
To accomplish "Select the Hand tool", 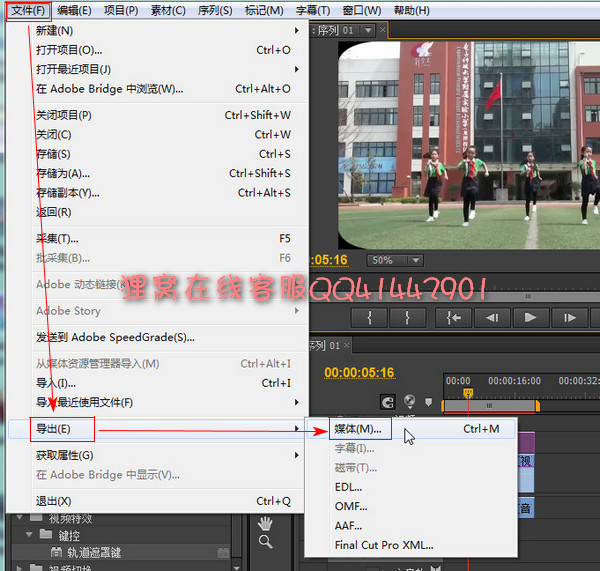I will tap(265, 524).
